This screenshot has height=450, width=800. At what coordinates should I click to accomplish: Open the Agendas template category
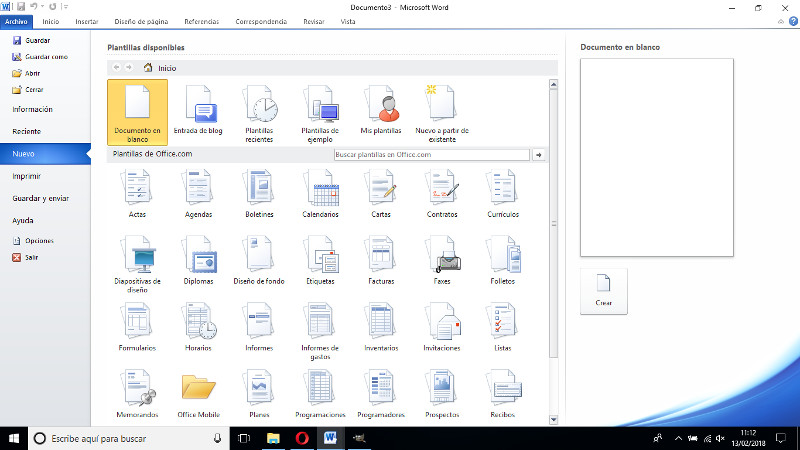(x=198, y=194)
